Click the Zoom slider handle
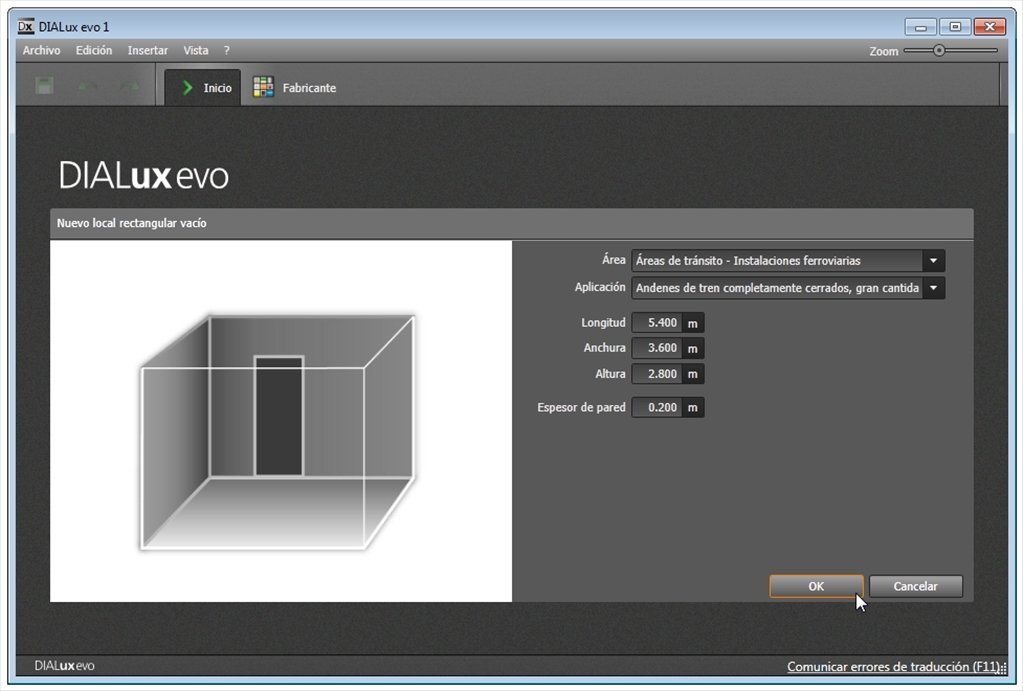The width and height of the screenshot is (1023, 691). click(939, 50)
